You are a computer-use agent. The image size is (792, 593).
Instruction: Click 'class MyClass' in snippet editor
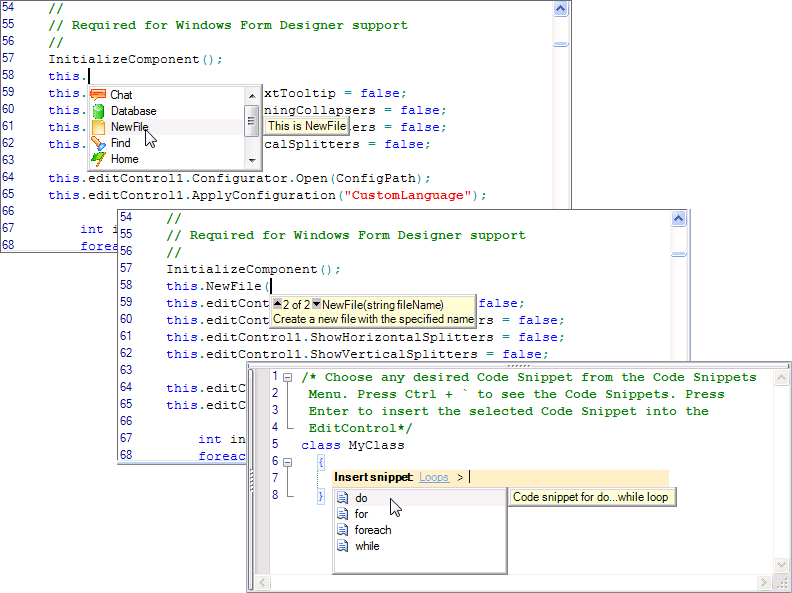[x=353, y=446]
